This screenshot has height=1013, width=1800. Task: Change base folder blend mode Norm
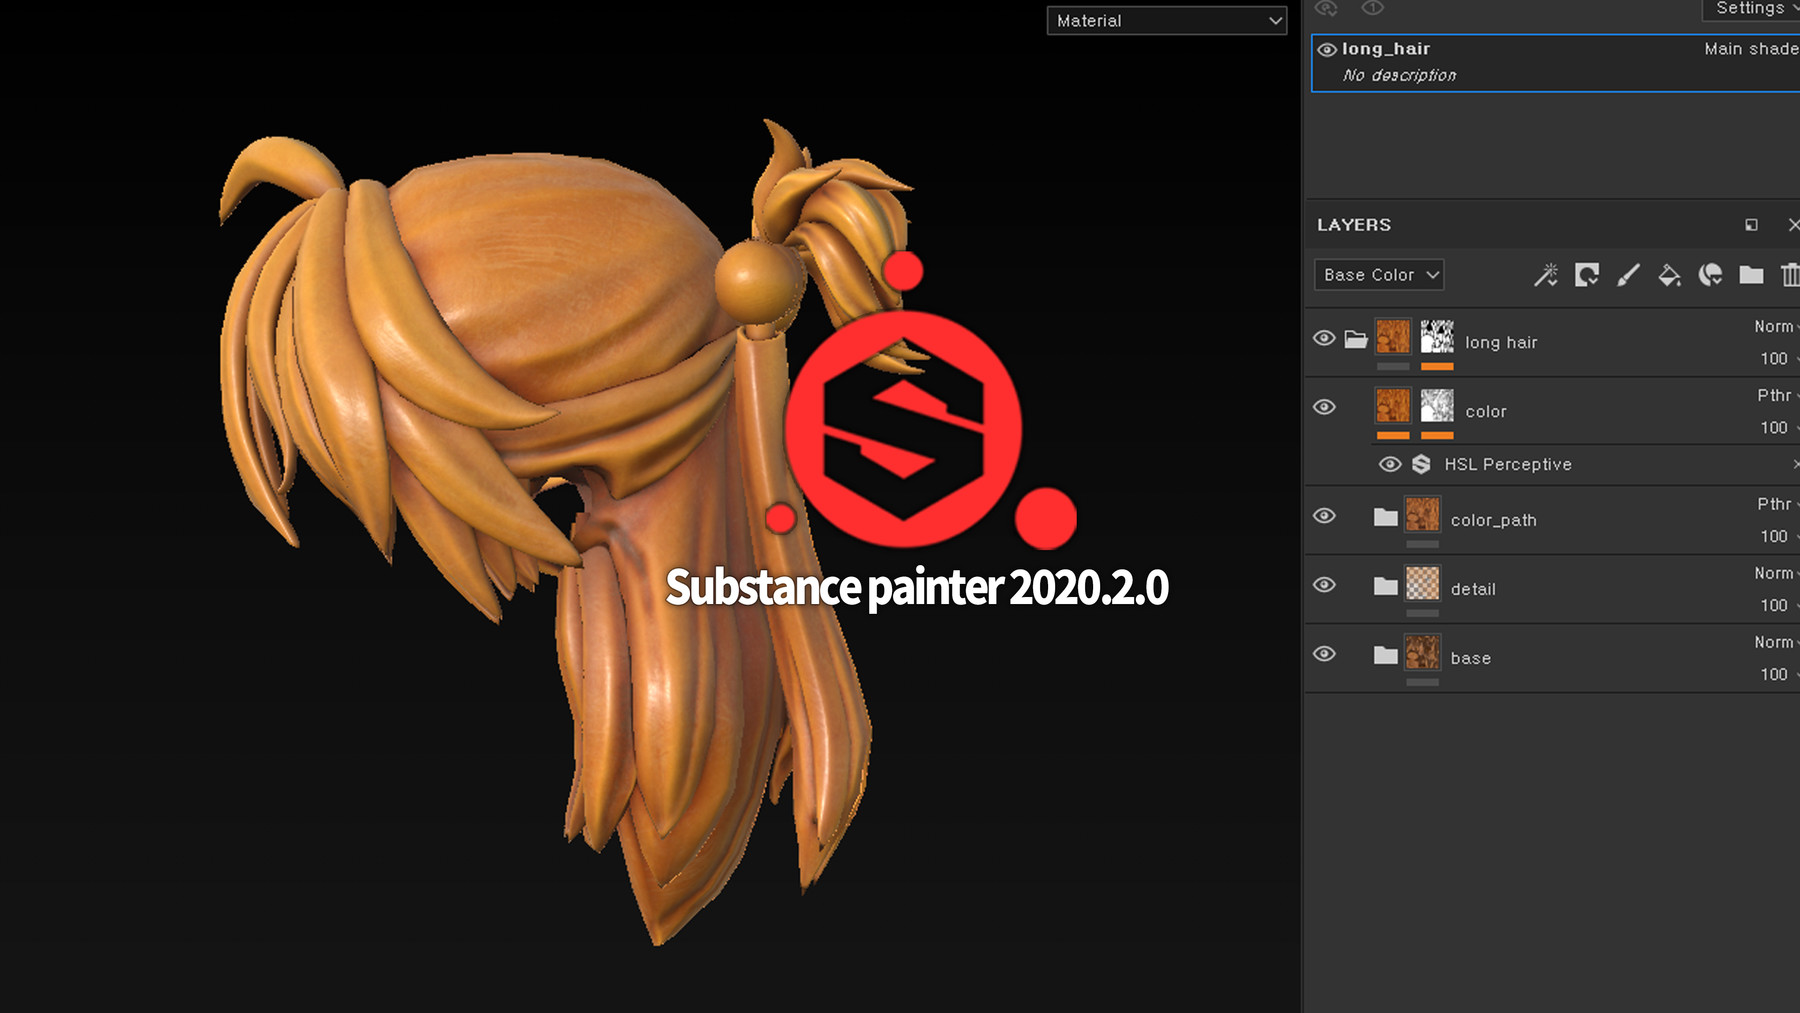pyautogui.click(x=1776, y=643)
